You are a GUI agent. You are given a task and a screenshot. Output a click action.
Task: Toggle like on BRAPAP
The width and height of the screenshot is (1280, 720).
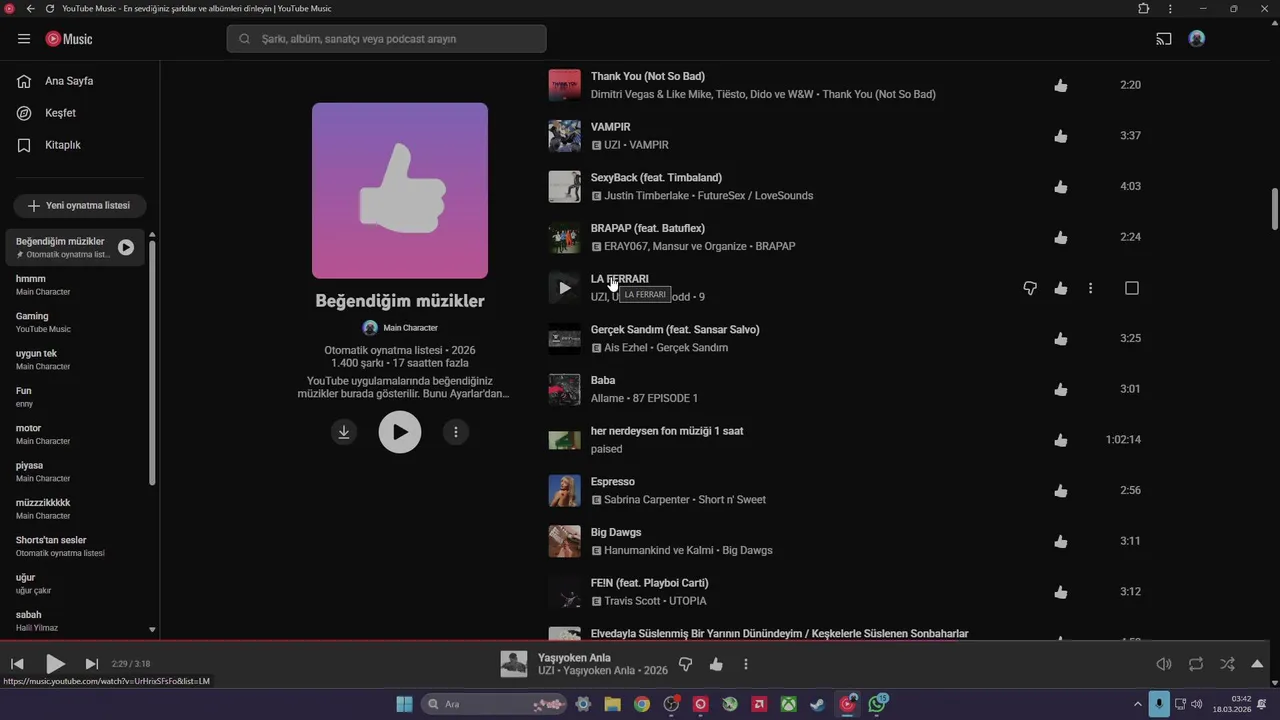pos(1061,237)
